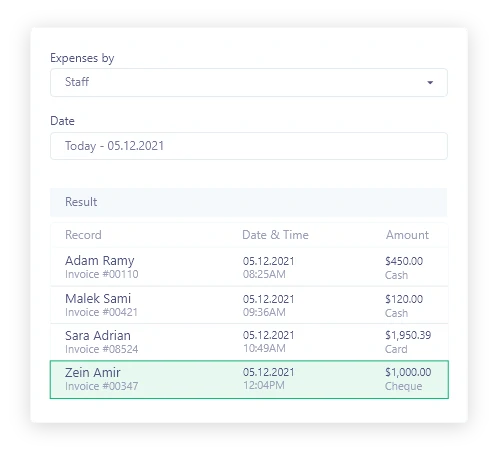Click the $450.00 amount
498x456 pixels.
404,261
